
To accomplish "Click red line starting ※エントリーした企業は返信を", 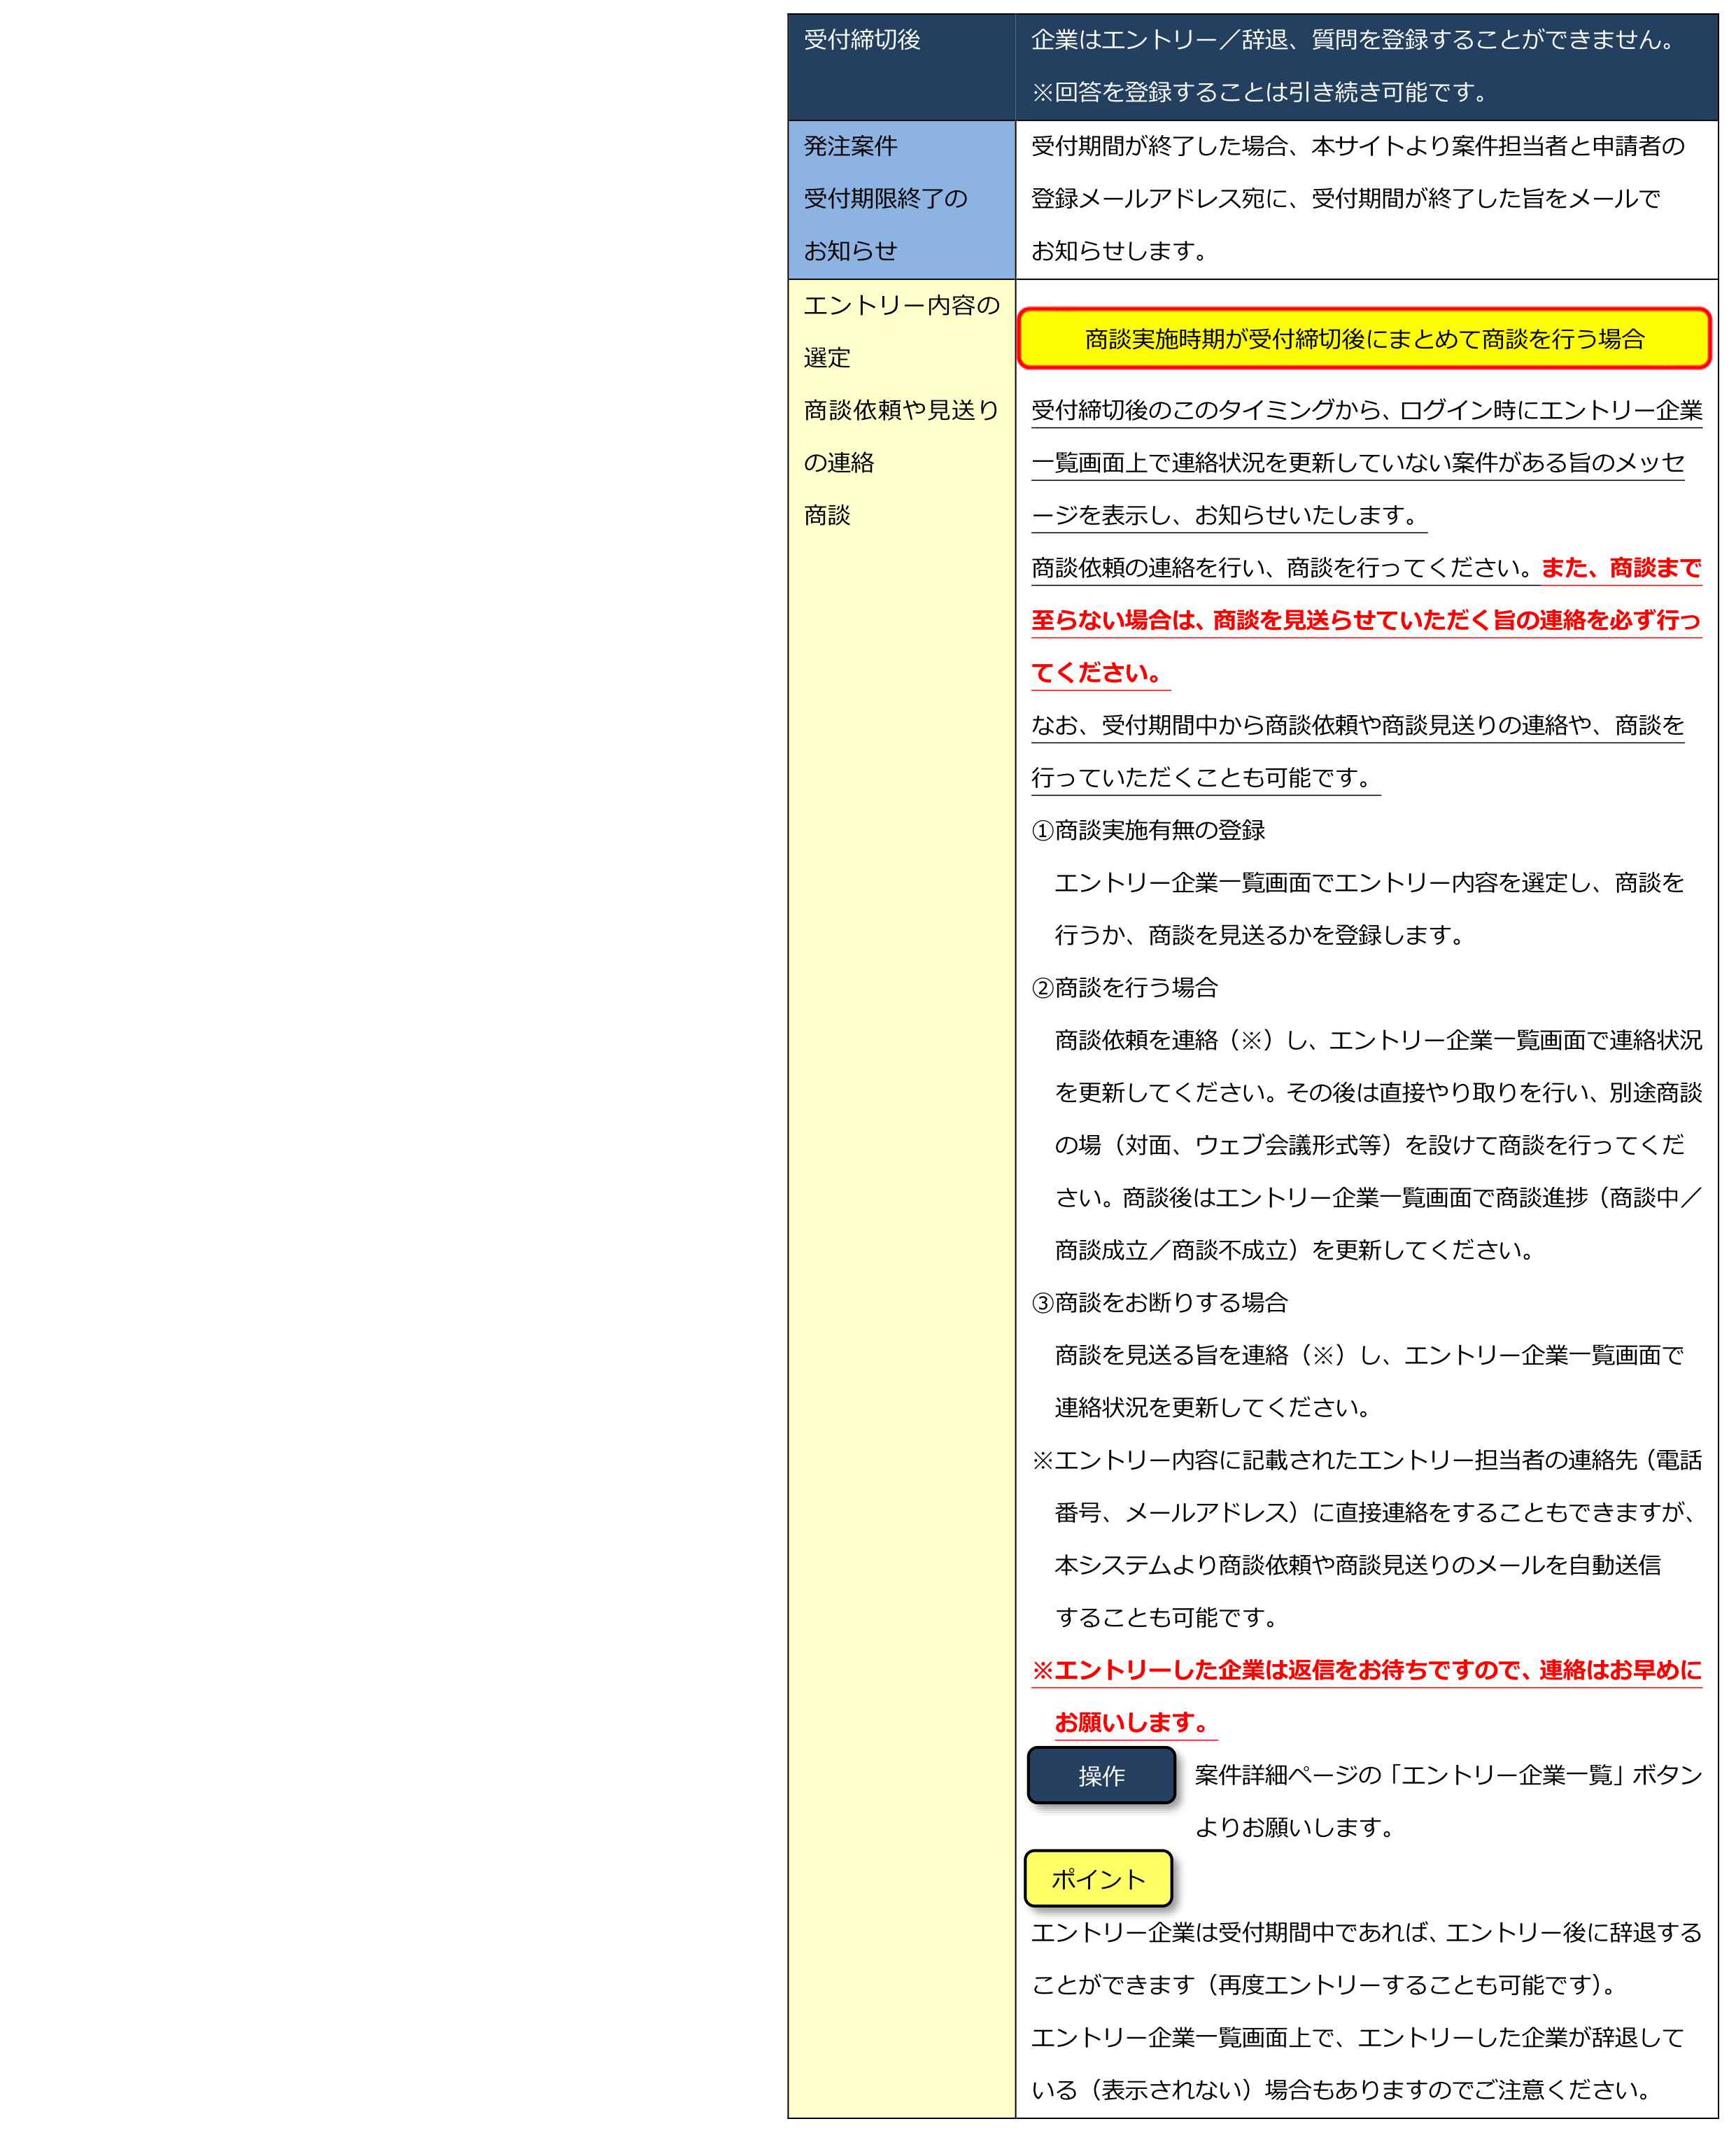I will point(1367,1670).
